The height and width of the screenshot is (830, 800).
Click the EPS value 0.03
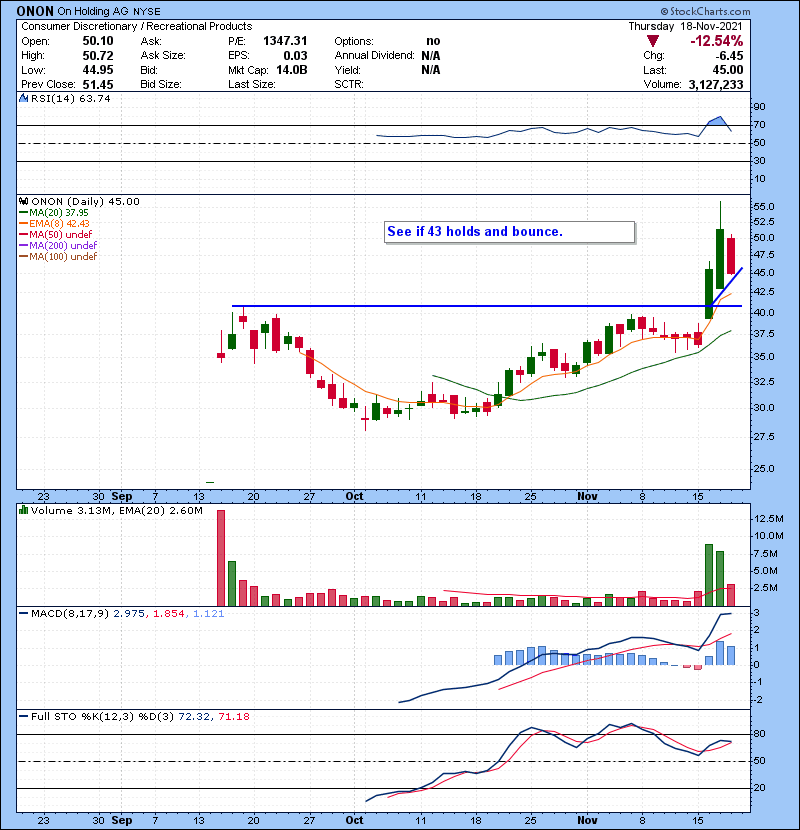coord(295,56)
